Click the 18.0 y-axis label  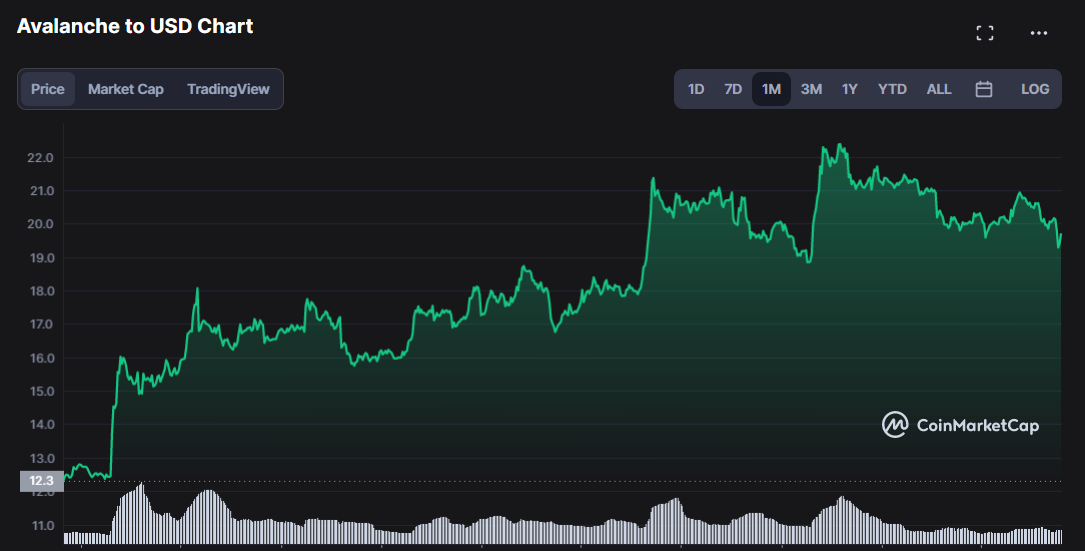(40, 291)
